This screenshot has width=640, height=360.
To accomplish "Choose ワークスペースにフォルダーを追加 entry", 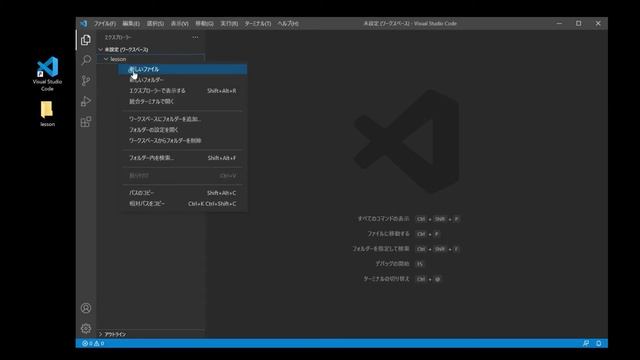I will (183, 119).
